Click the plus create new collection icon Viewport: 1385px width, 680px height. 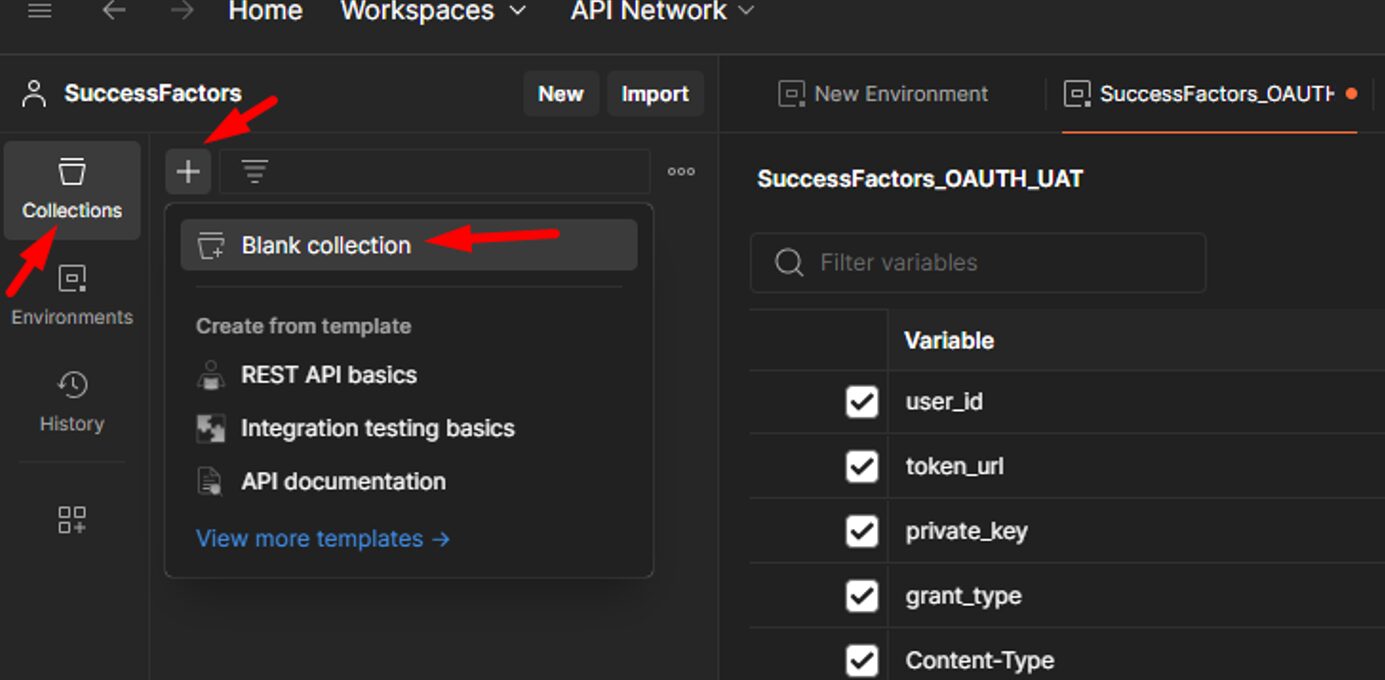click(188, 172)
